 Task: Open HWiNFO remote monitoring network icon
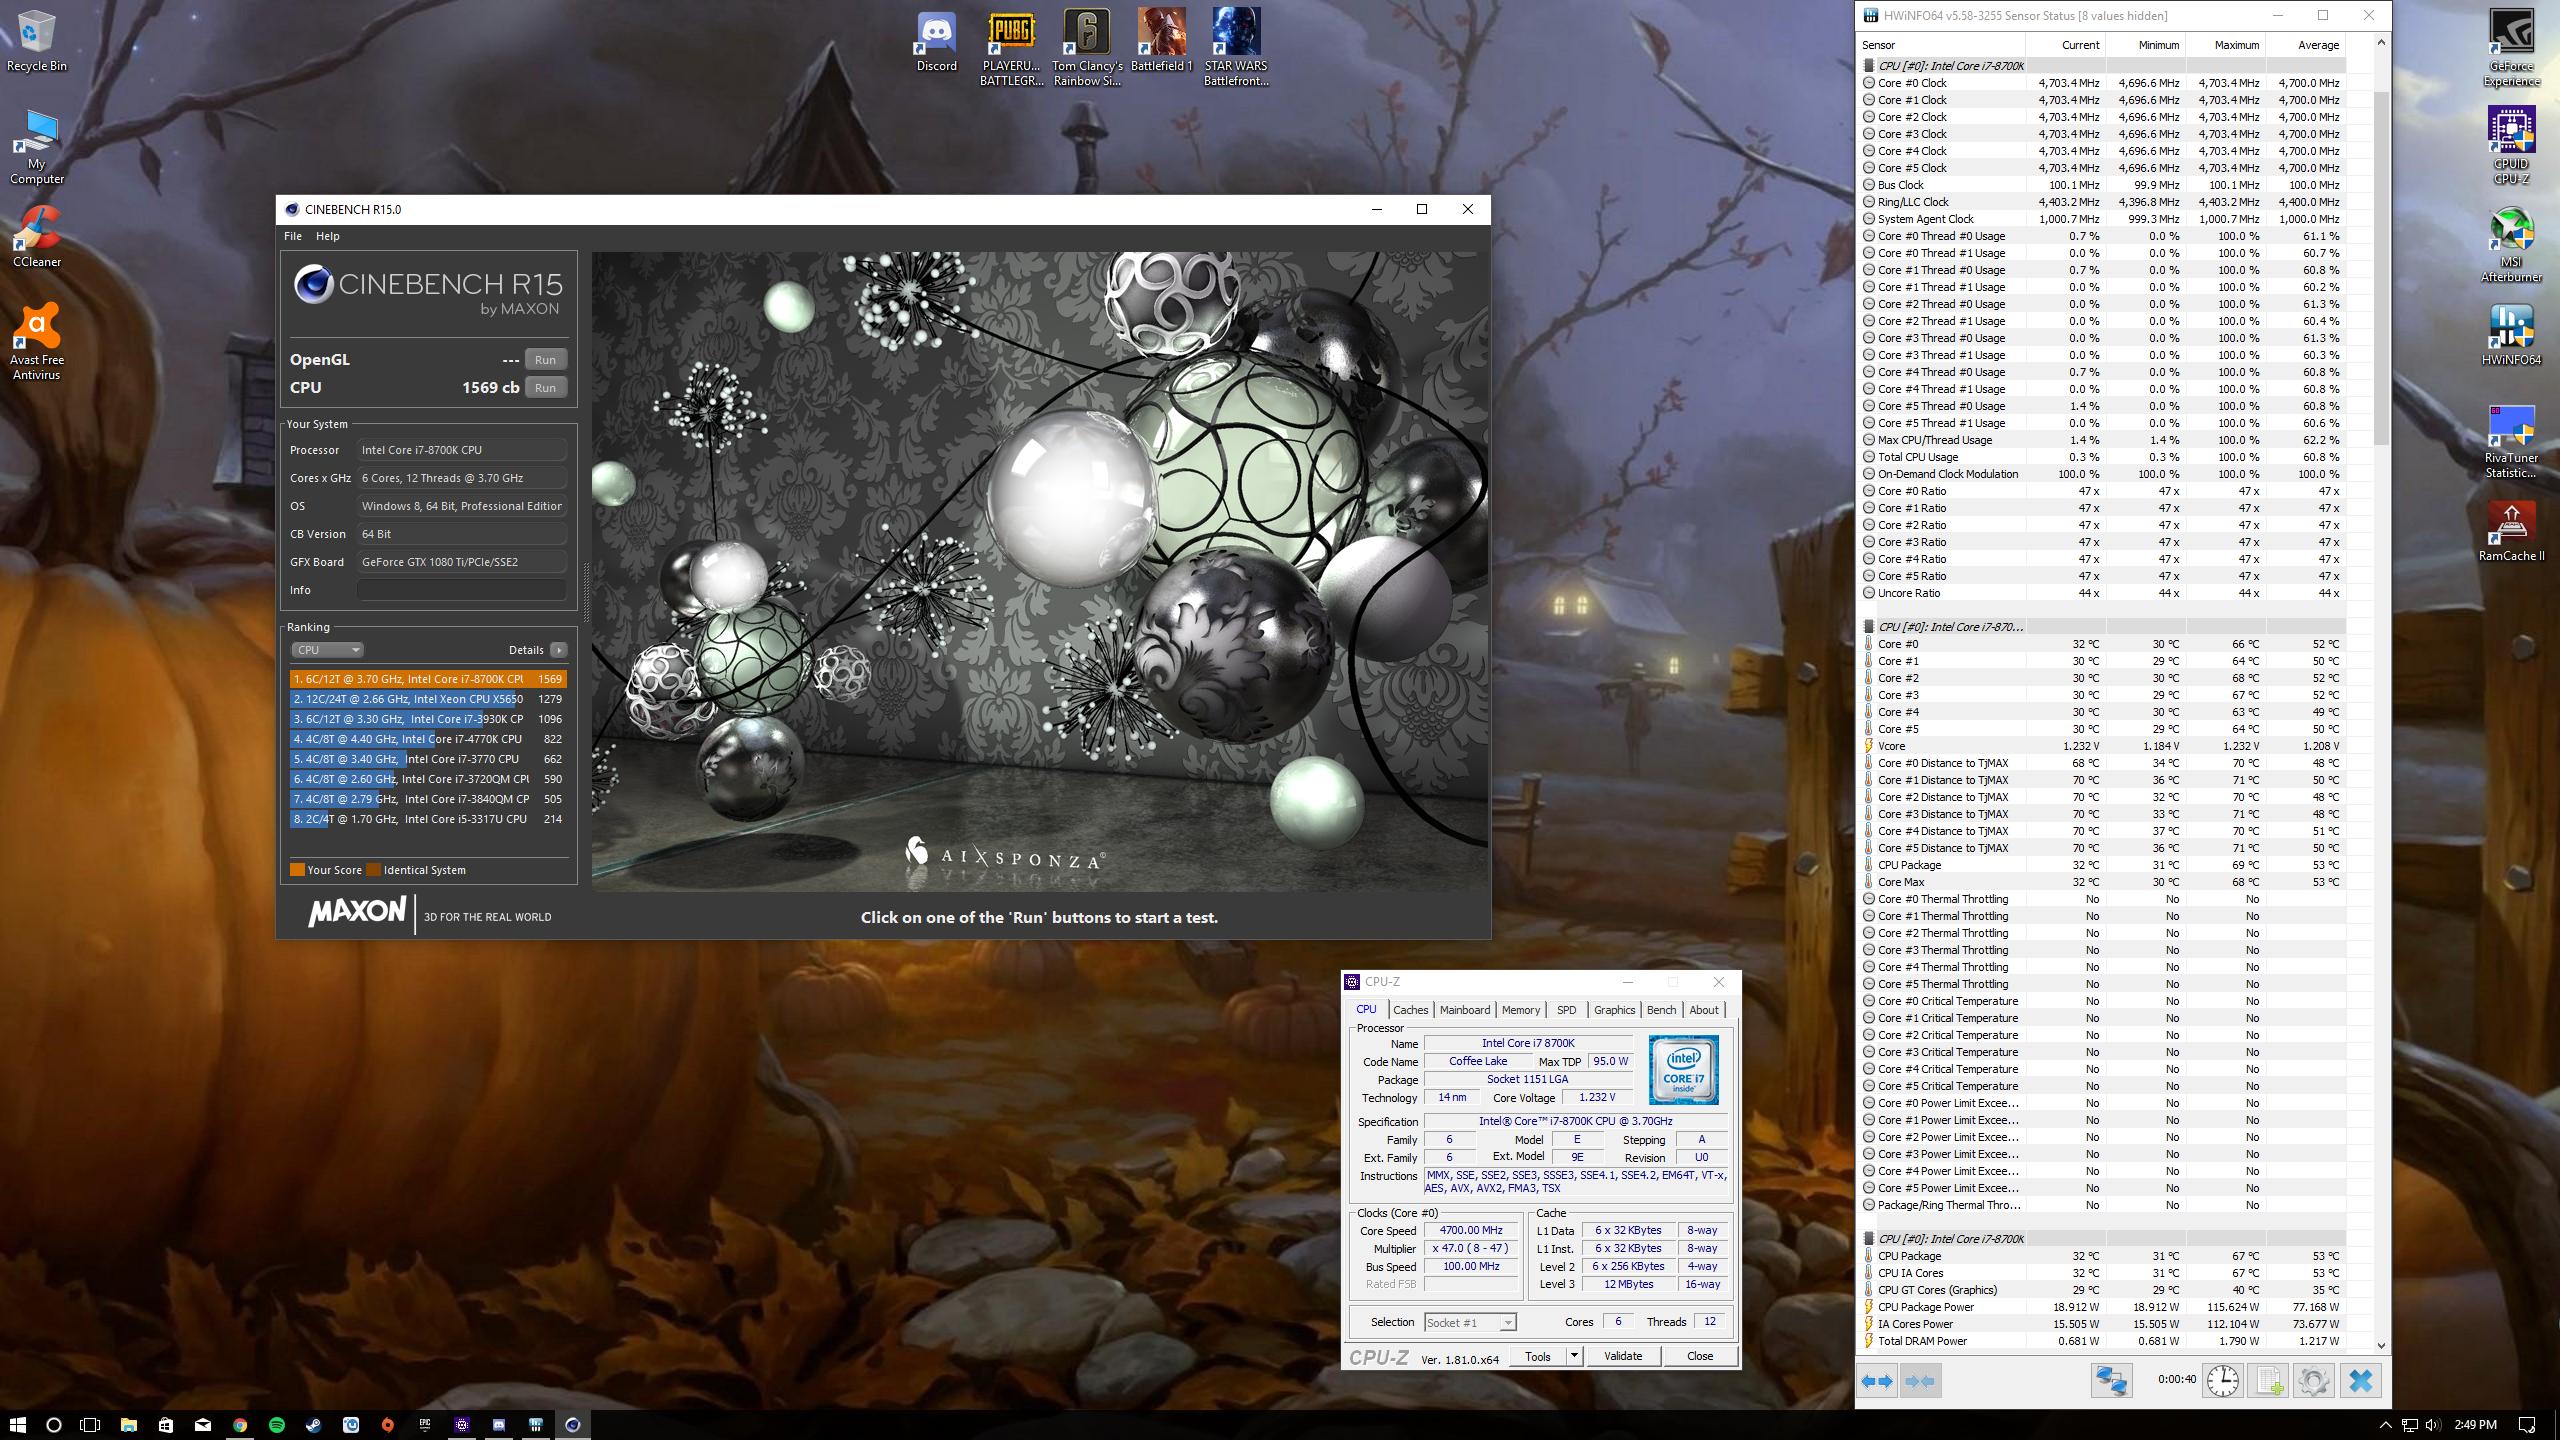2111,1381
